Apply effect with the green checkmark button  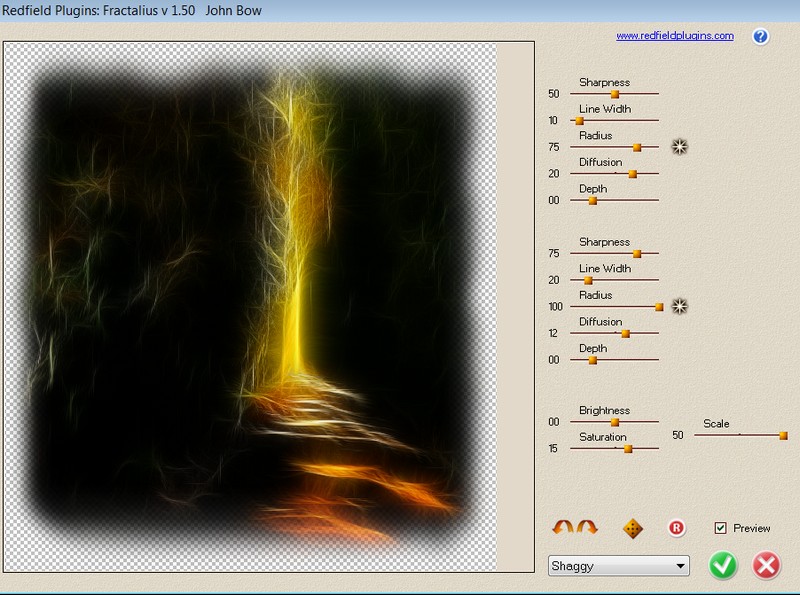click(722, 565)
